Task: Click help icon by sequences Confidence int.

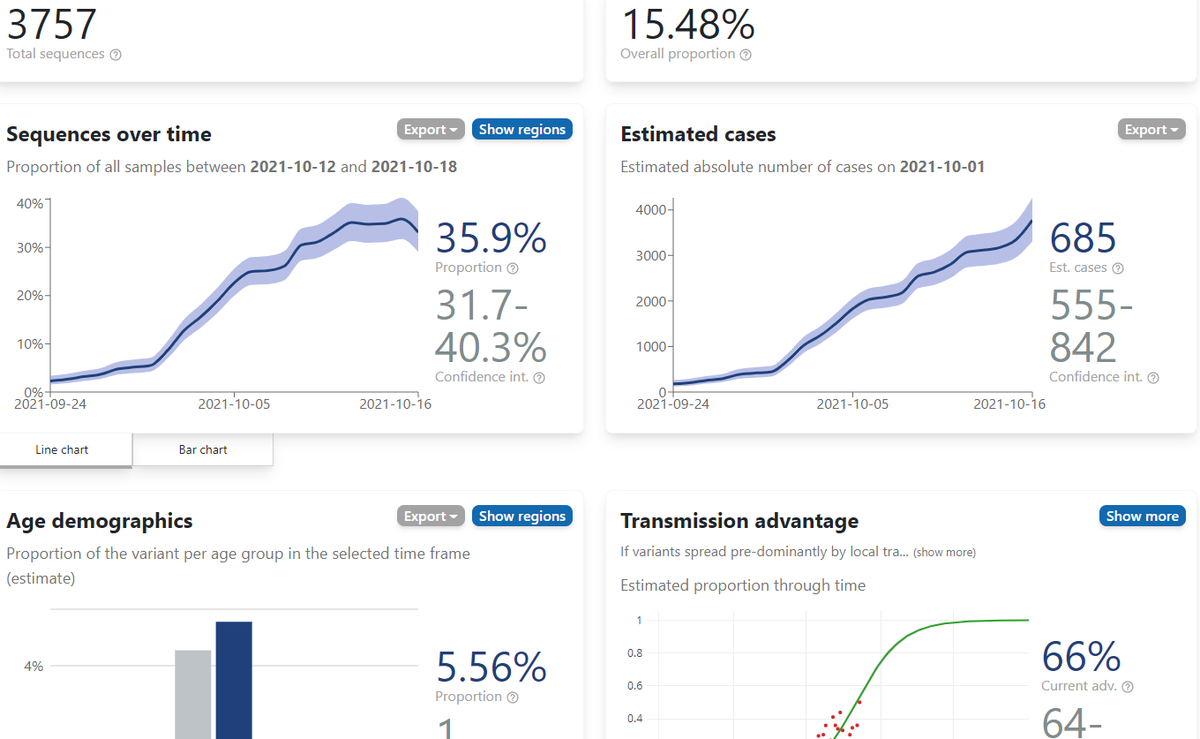Action: (x=540, y=378)
